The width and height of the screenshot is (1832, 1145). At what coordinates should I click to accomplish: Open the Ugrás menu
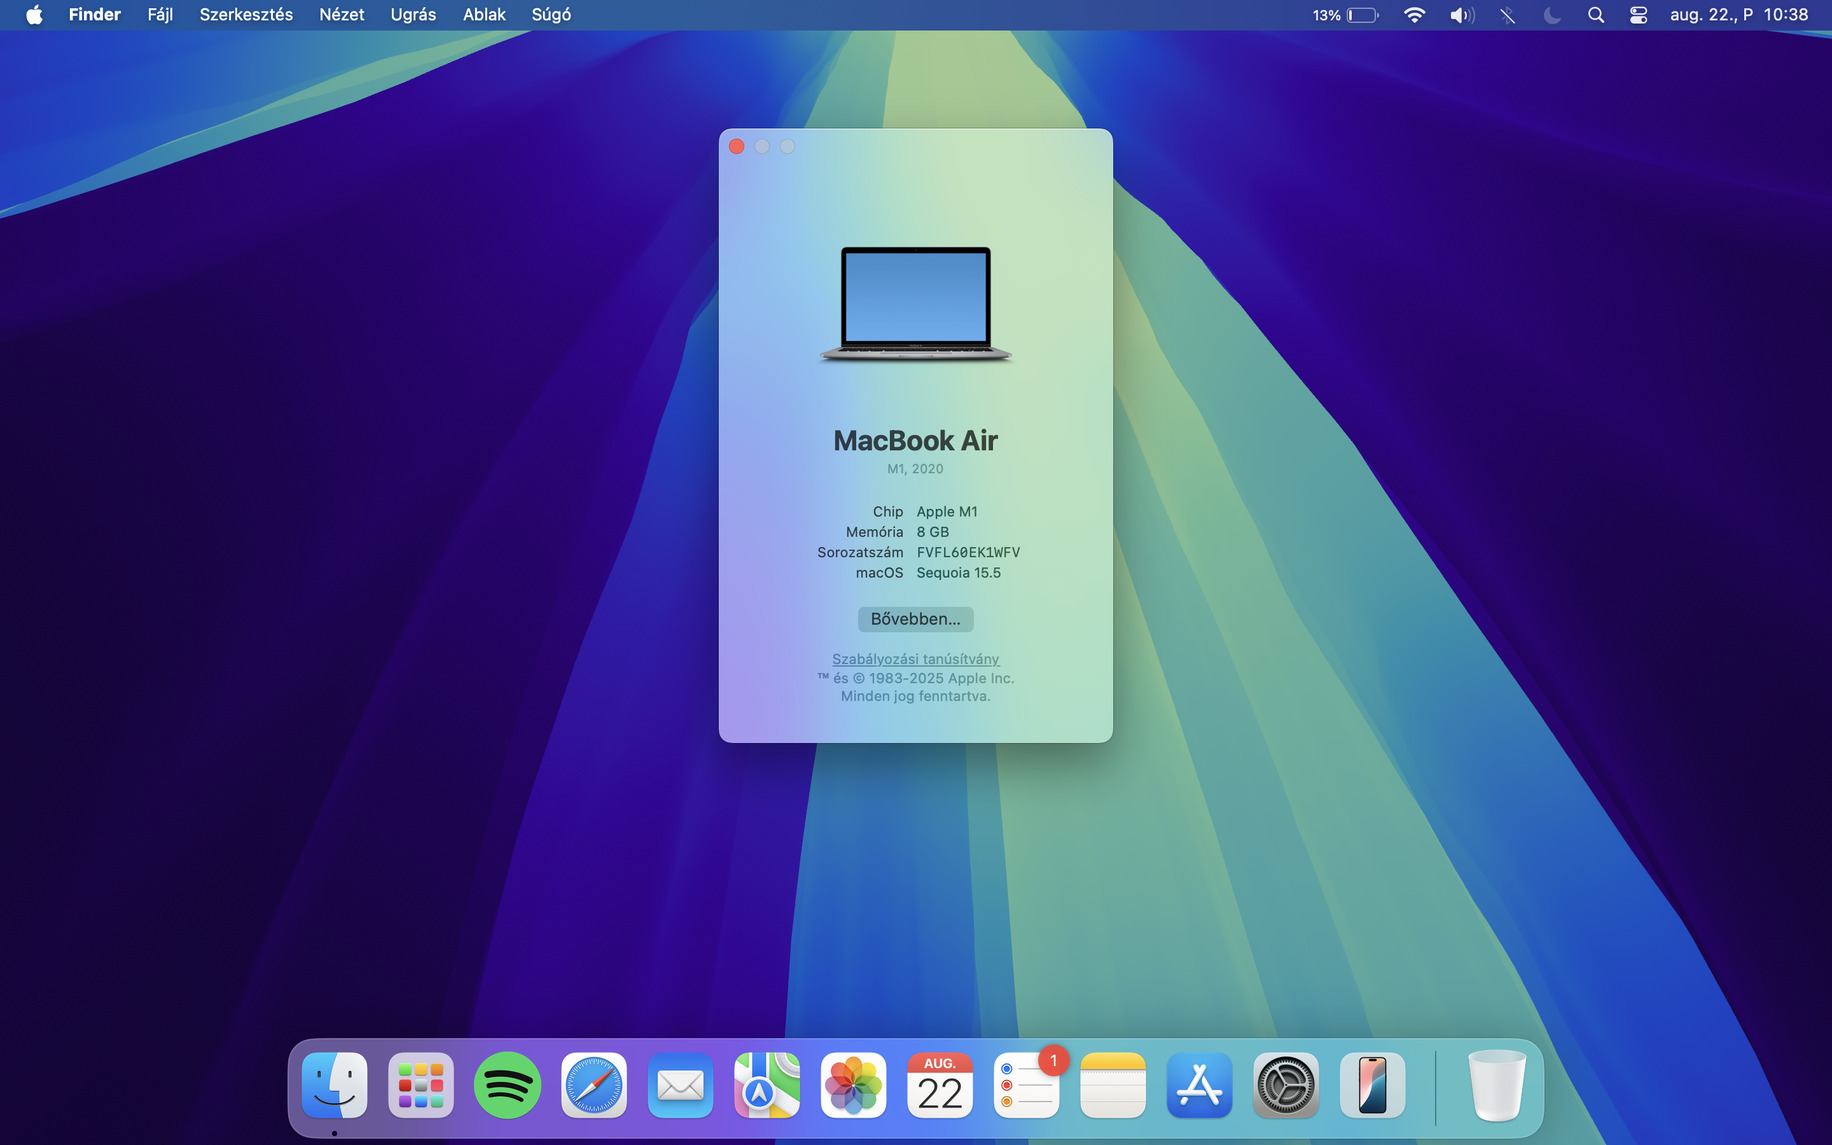(x=413, y=15)
